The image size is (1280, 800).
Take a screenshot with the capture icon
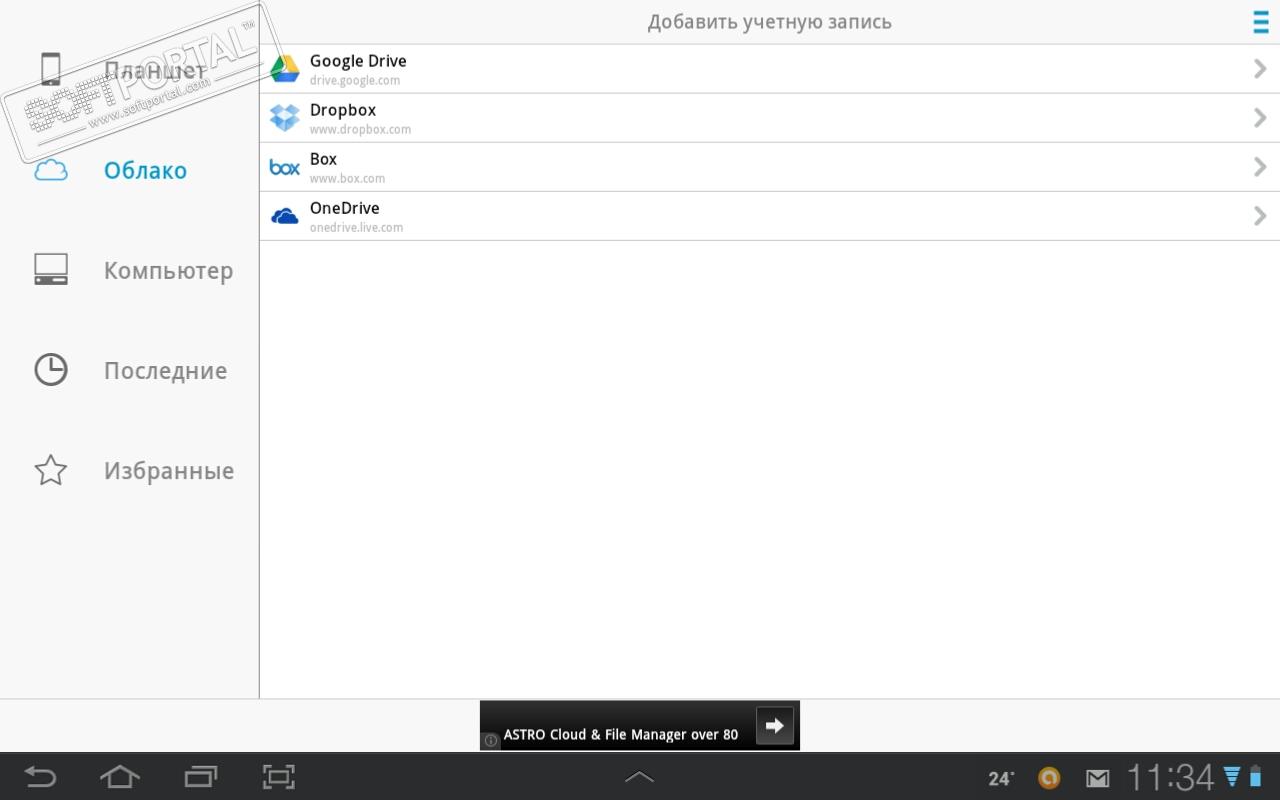[279, 777]
